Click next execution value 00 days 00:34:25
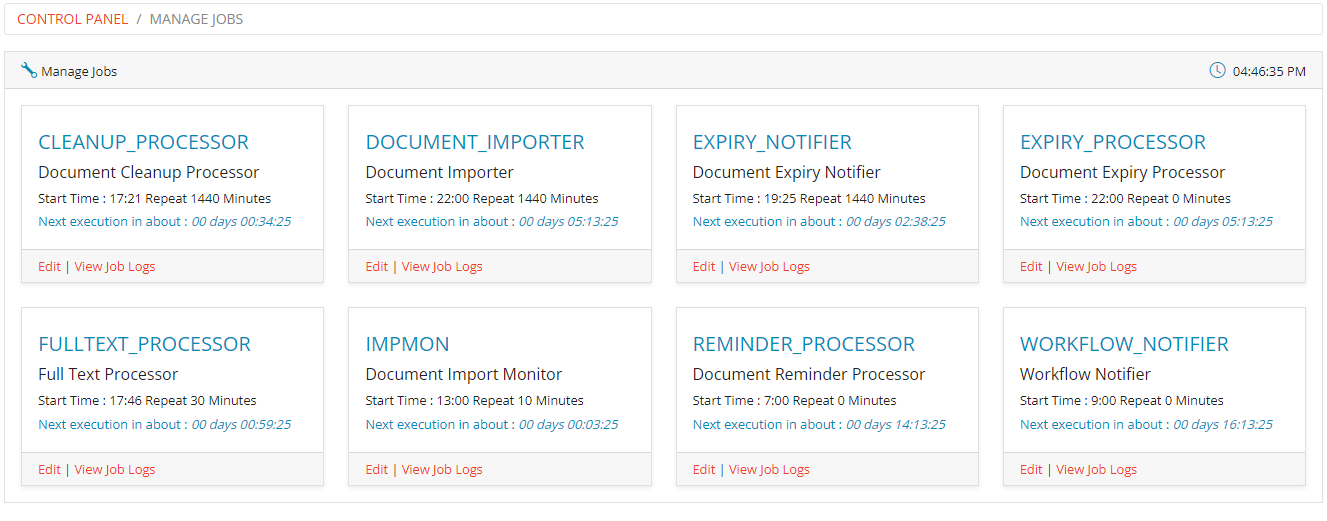Image resolution: width=1327 pixels, height=521 pixels. [241, 221]
